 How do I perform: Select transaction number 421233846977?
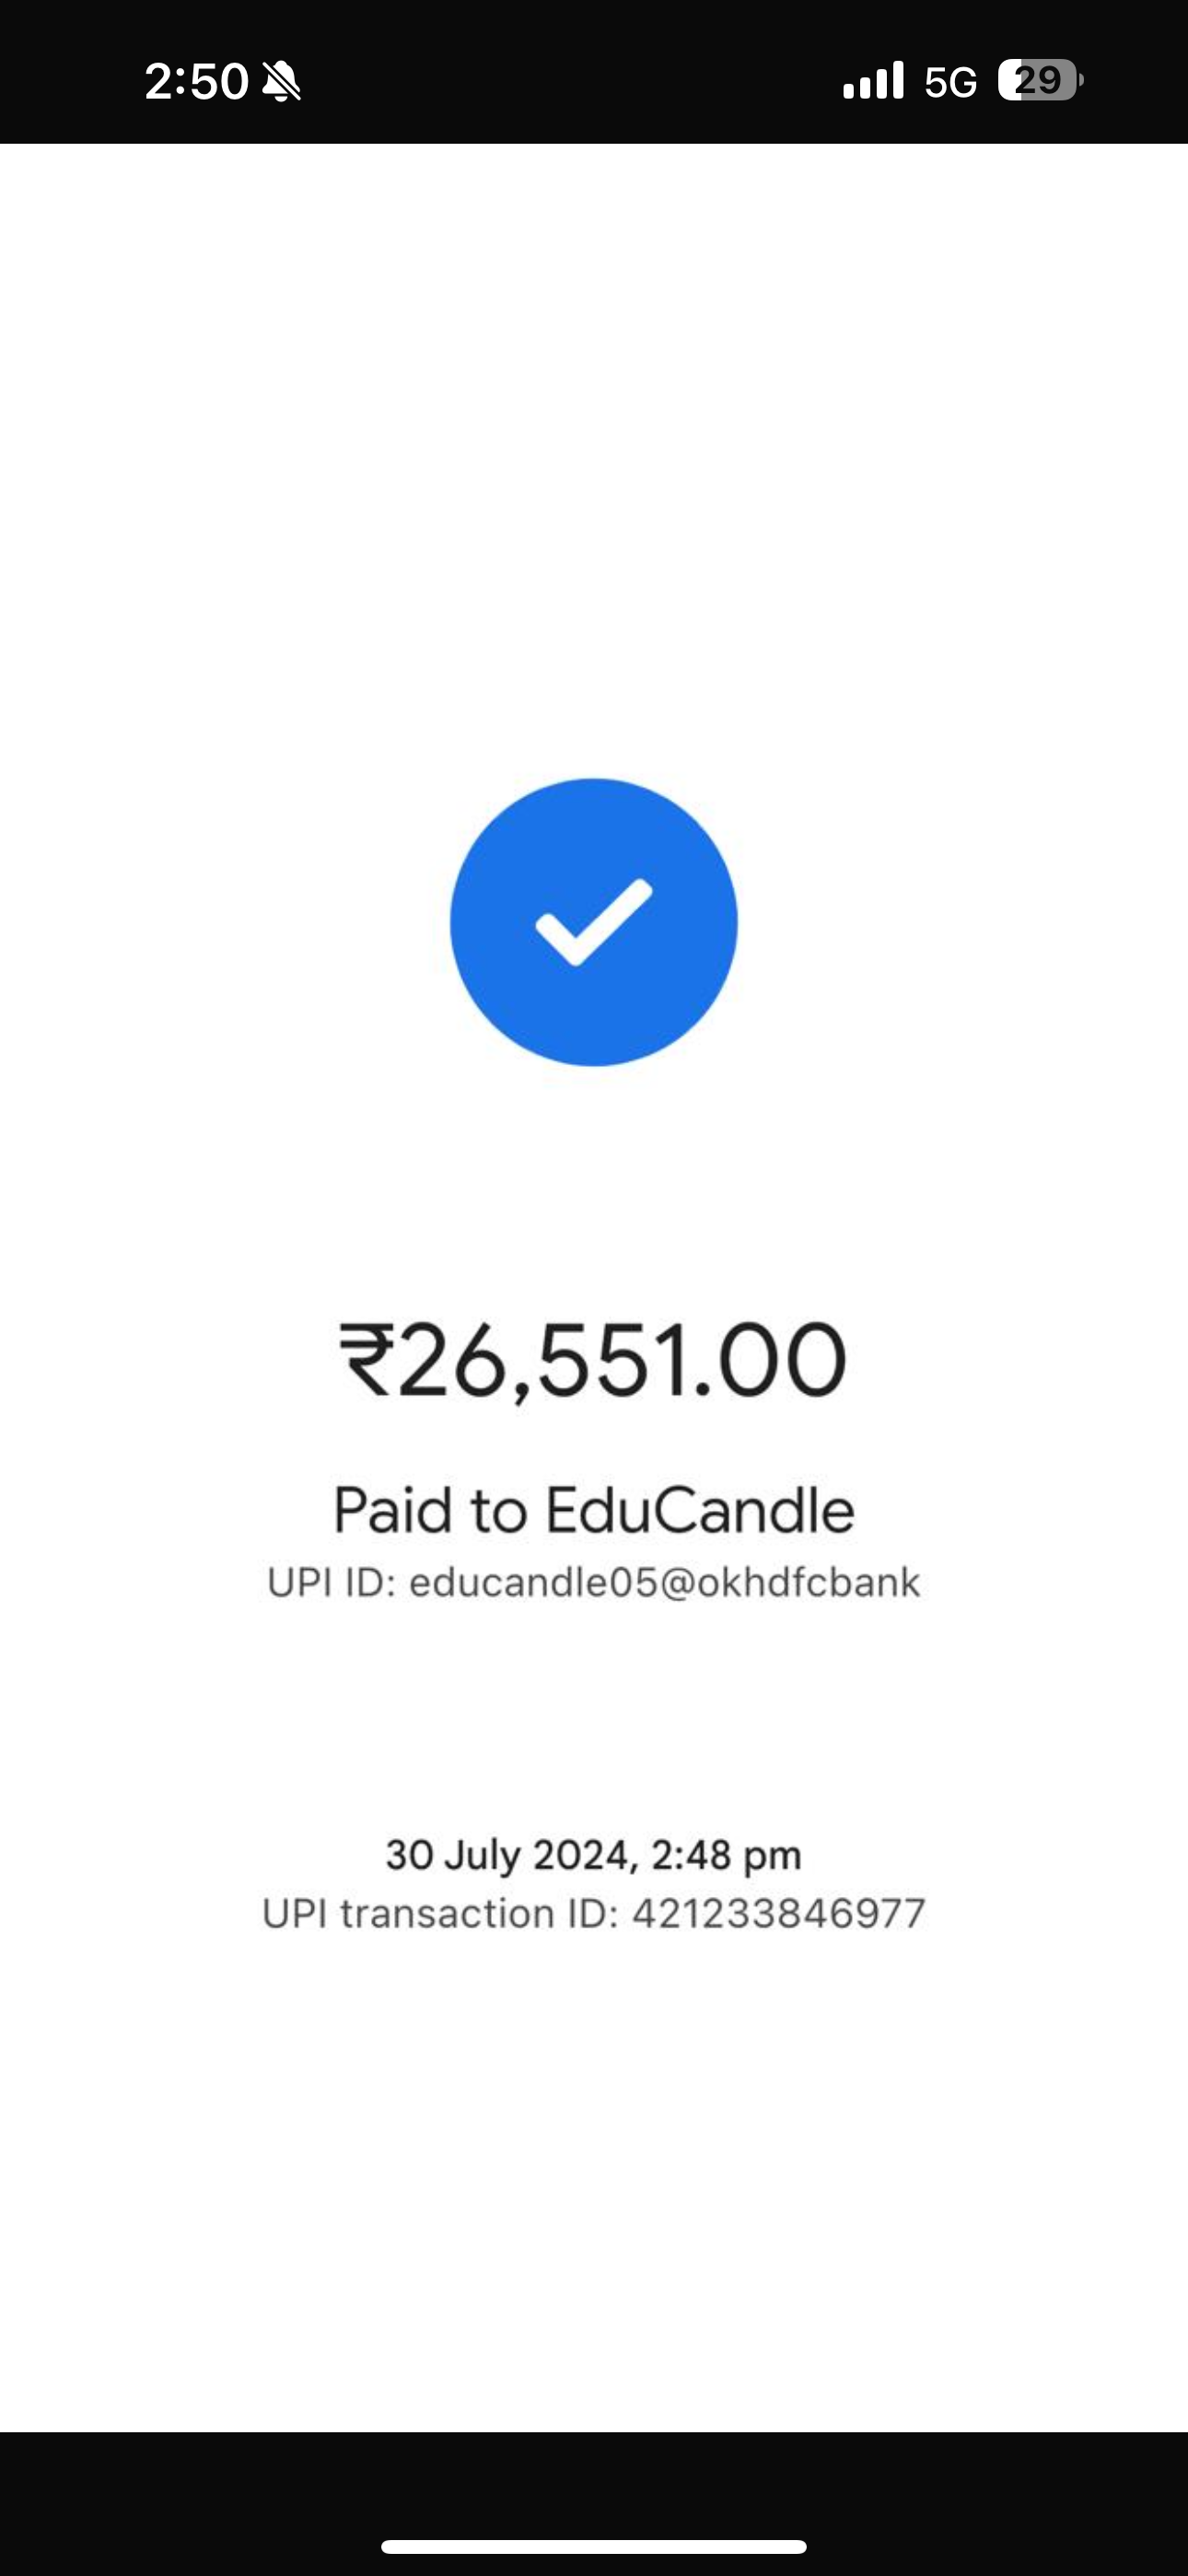click(x=779, y=1913)
